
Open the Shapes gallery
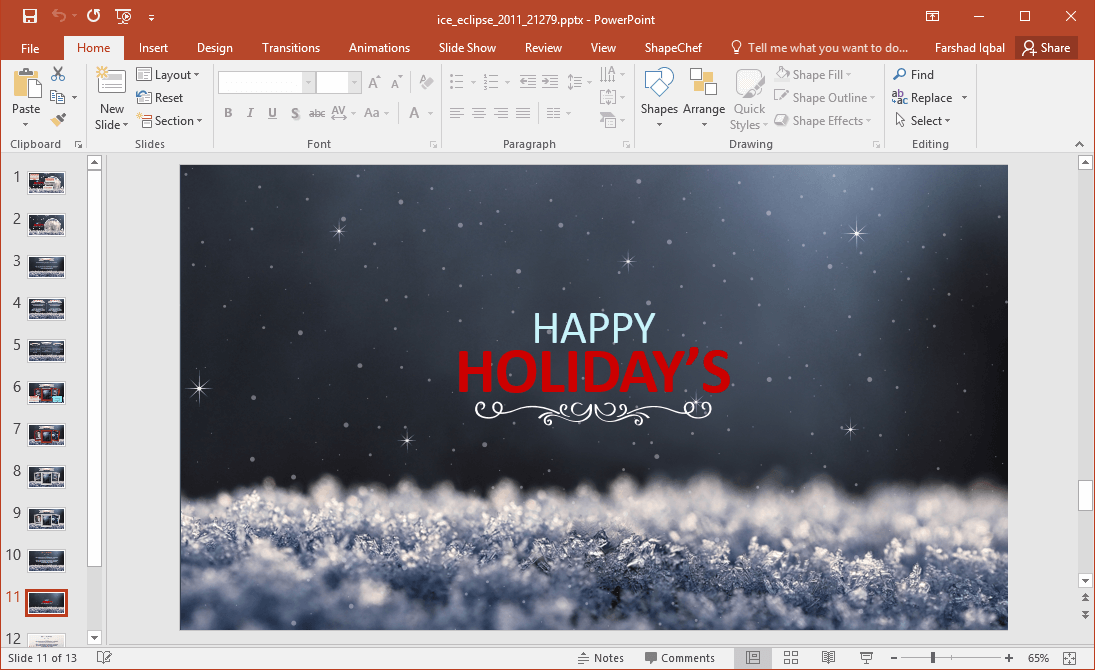point(659,98)
